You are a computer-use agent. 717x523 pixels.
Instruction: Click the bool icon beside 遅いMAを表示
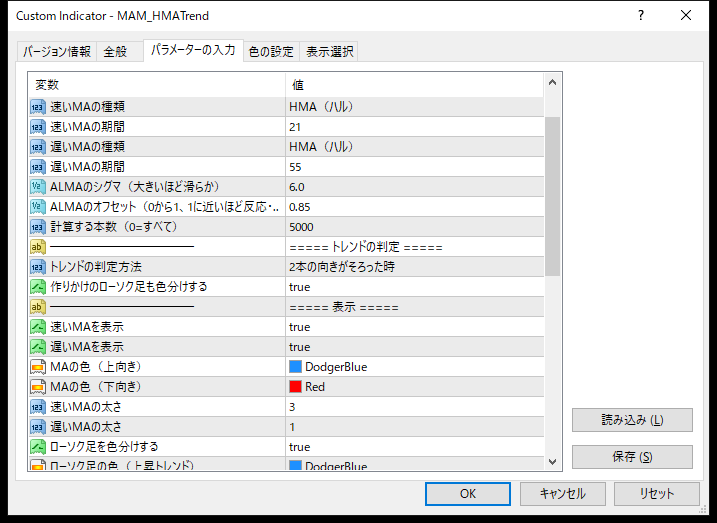[38, 347]
